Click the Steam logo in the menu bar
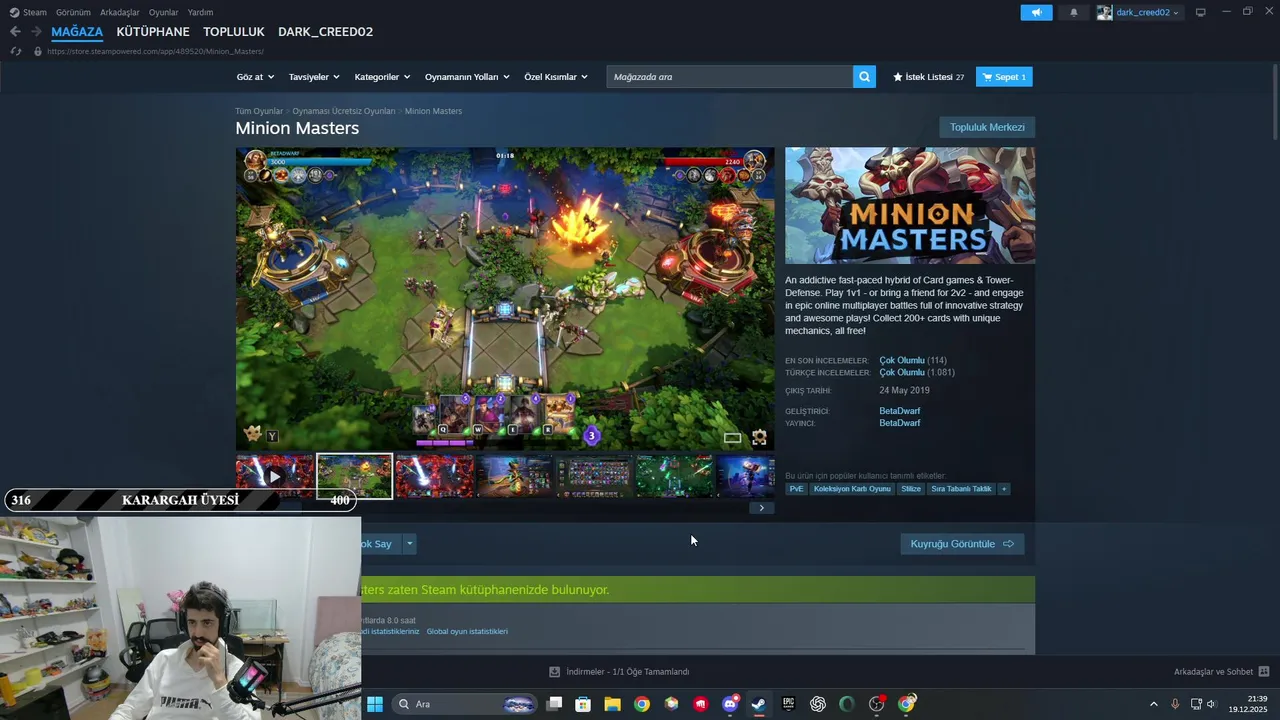1280x720 pixels. 14,12
